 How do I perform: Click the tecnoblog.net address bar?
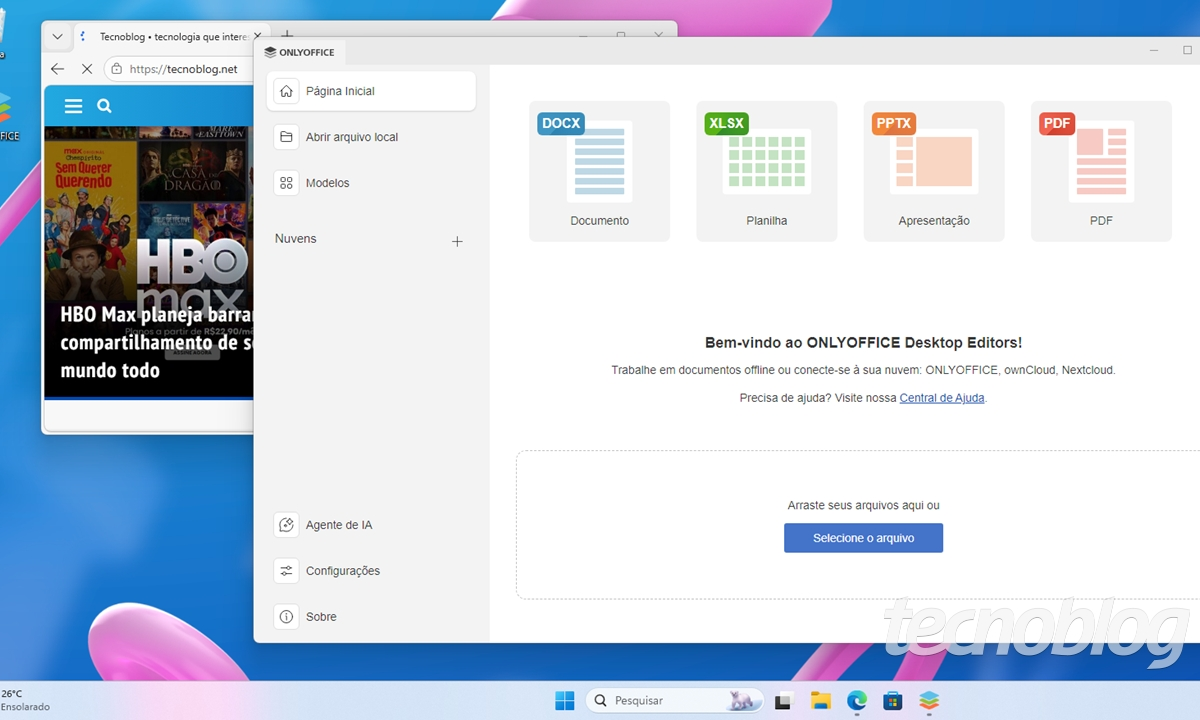[183, 69]
